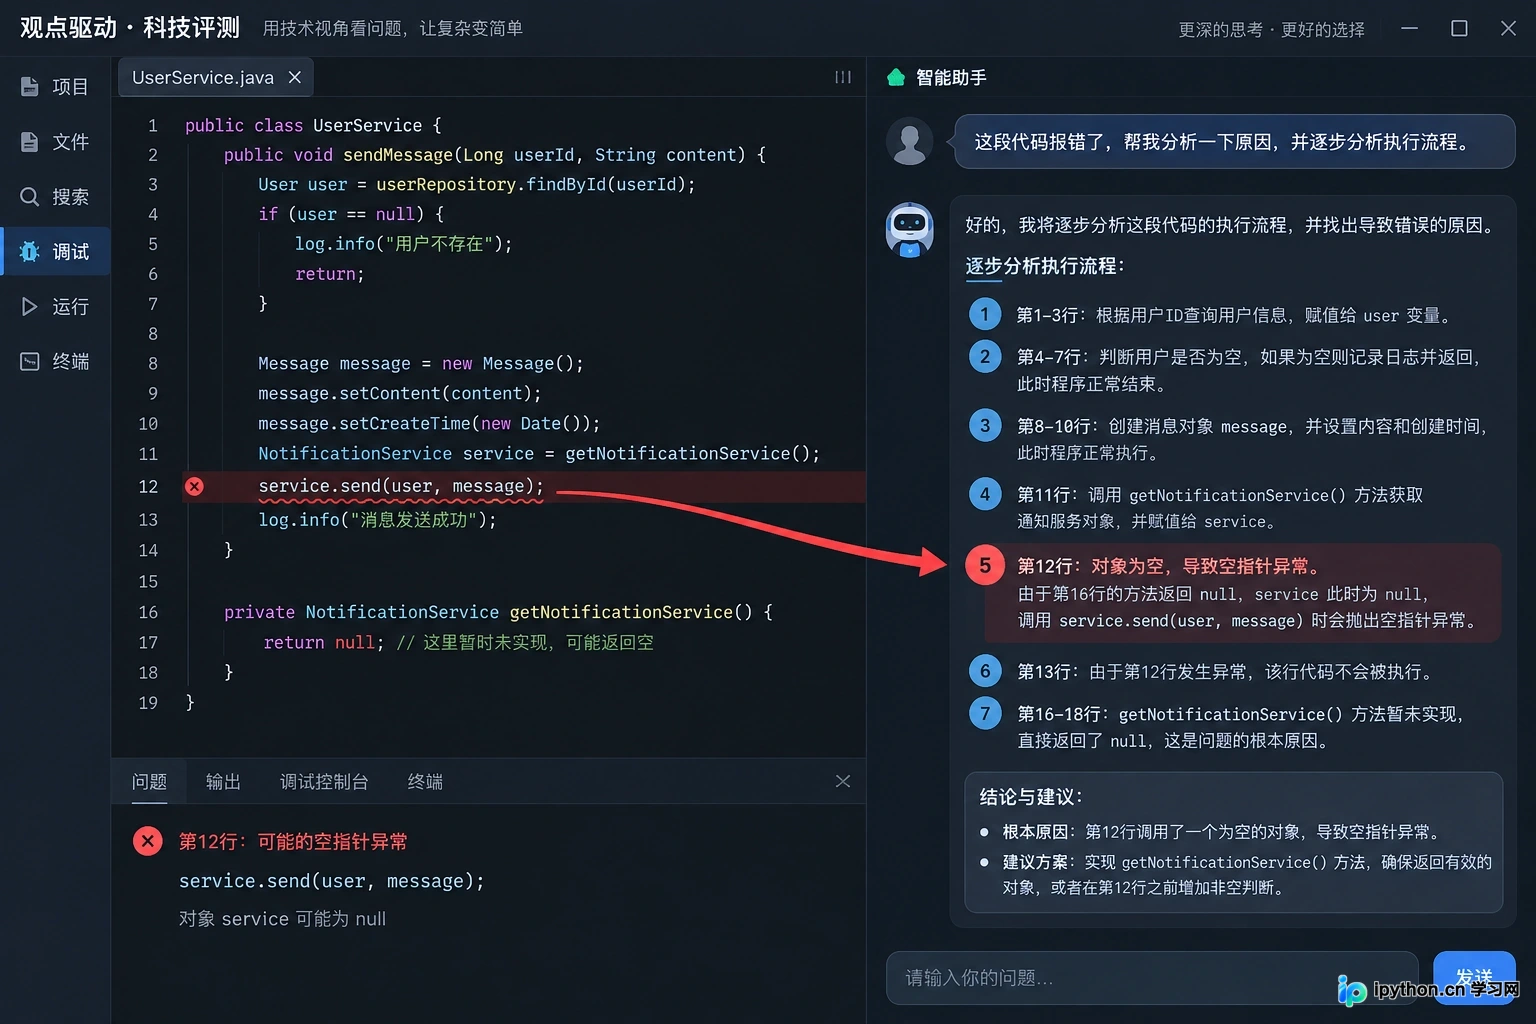The height and width of the screenshot is (1024, 1536).
Task: Click the 智能助手 panel title
Action: tap(951, 77)
